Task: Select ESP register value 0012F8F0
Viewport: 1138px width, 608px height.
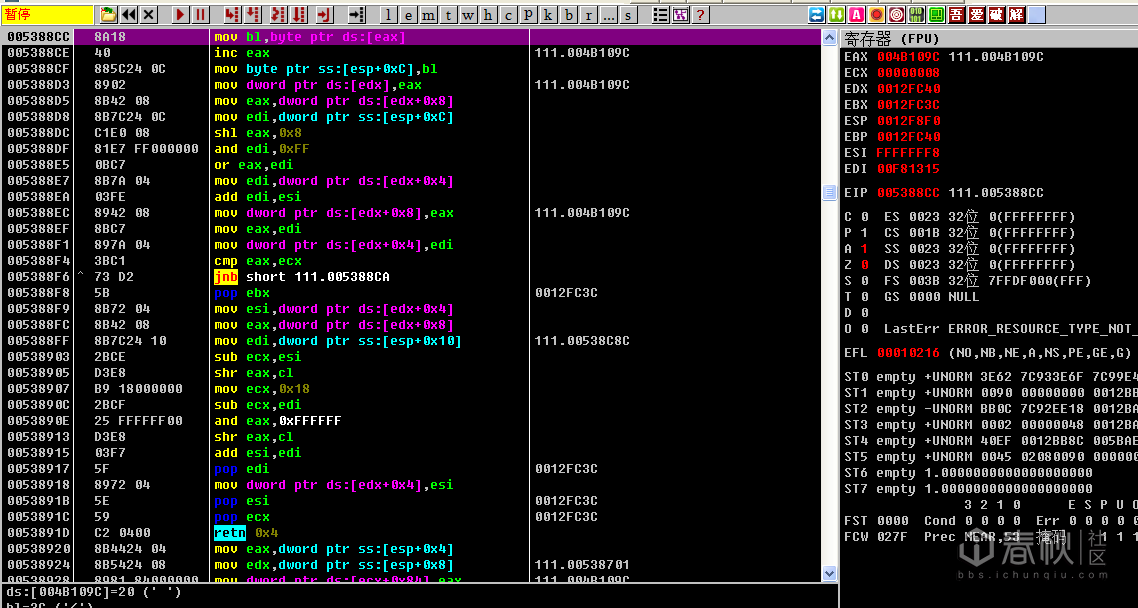Action: tap(909, 120)
